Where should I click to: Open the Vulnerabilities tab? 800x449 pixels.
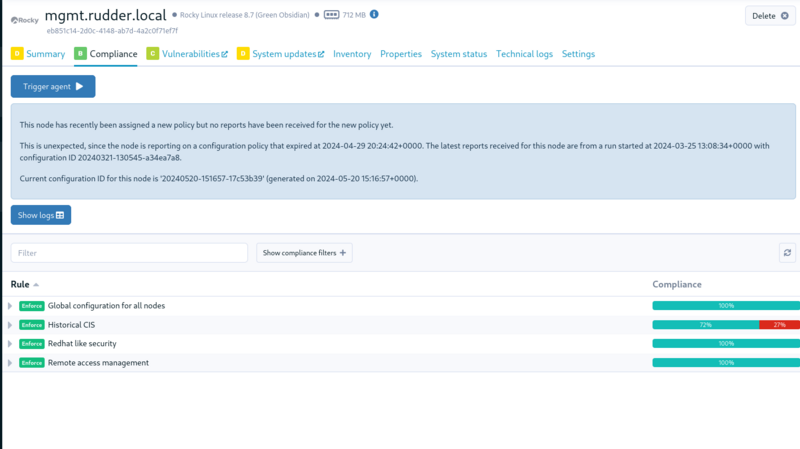pos(190,54)
